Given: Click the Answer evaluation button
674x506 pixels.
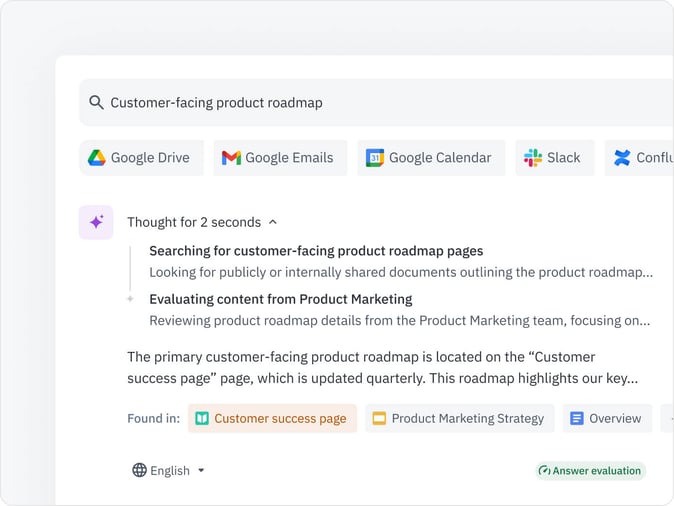Looking at the screenshot, I should coord(591,471).
